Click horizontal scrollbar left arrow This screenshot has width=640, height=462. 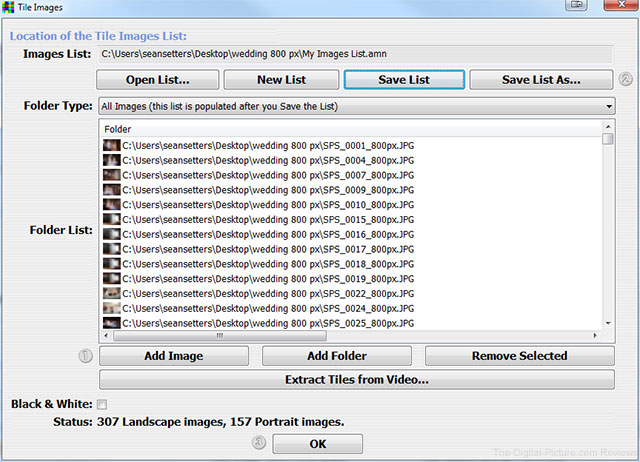tap(106, 335)
